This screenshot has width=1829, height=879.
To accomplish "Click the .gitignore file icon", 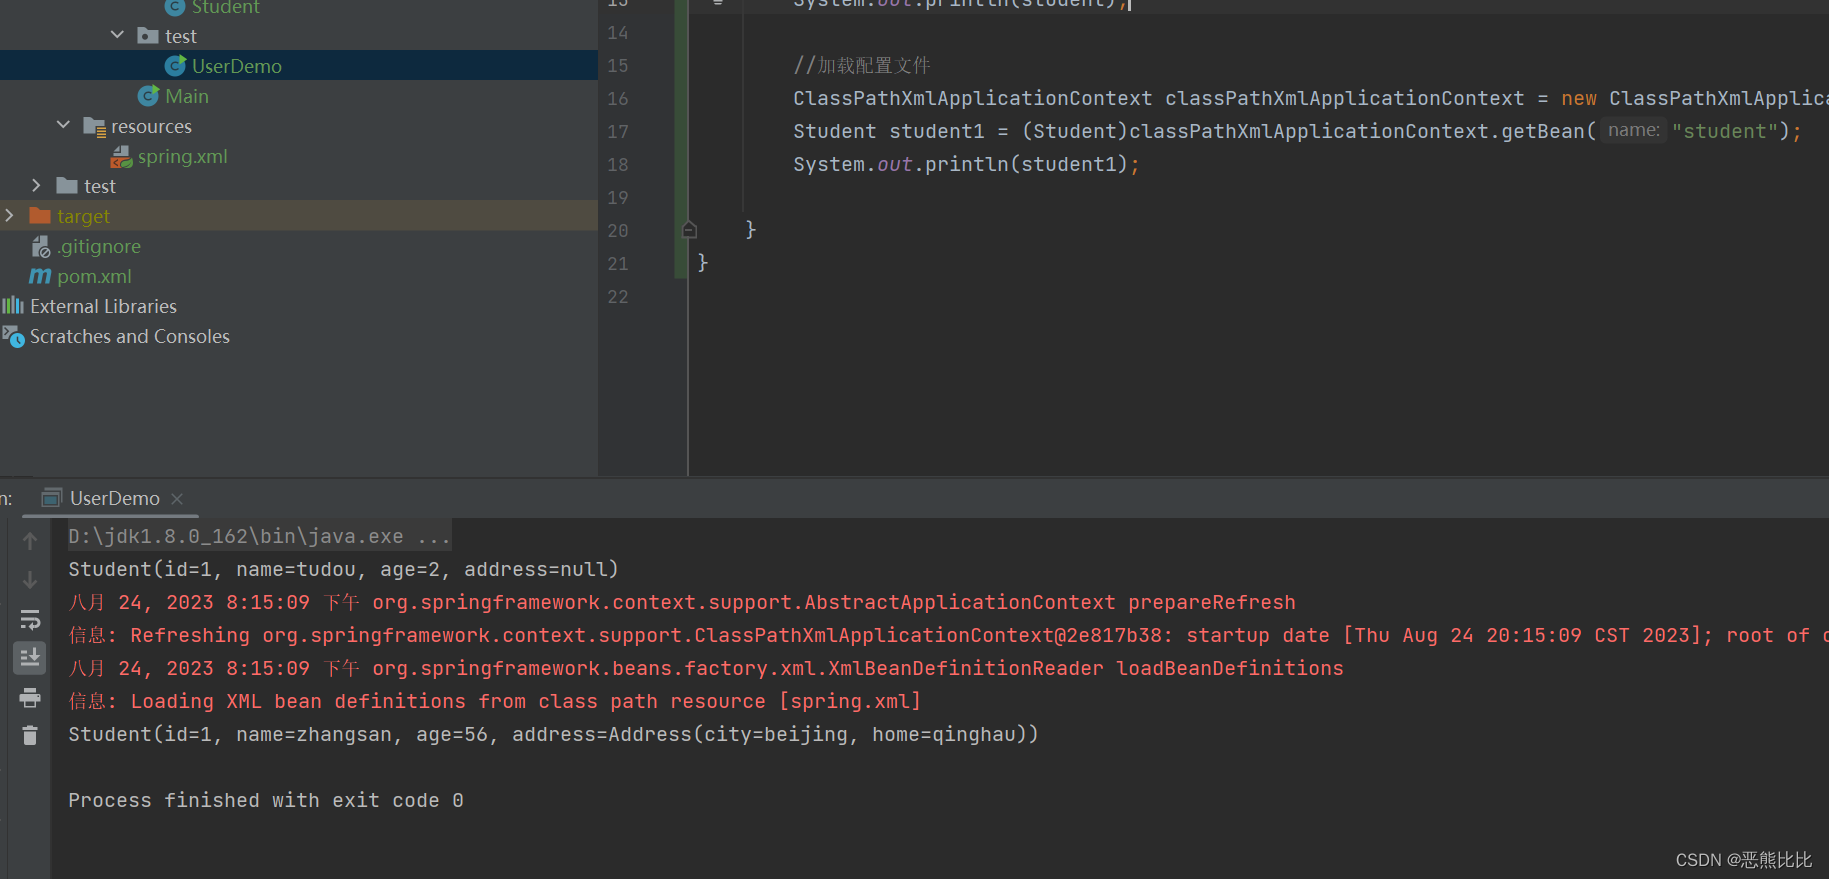I will pos(40,246).
